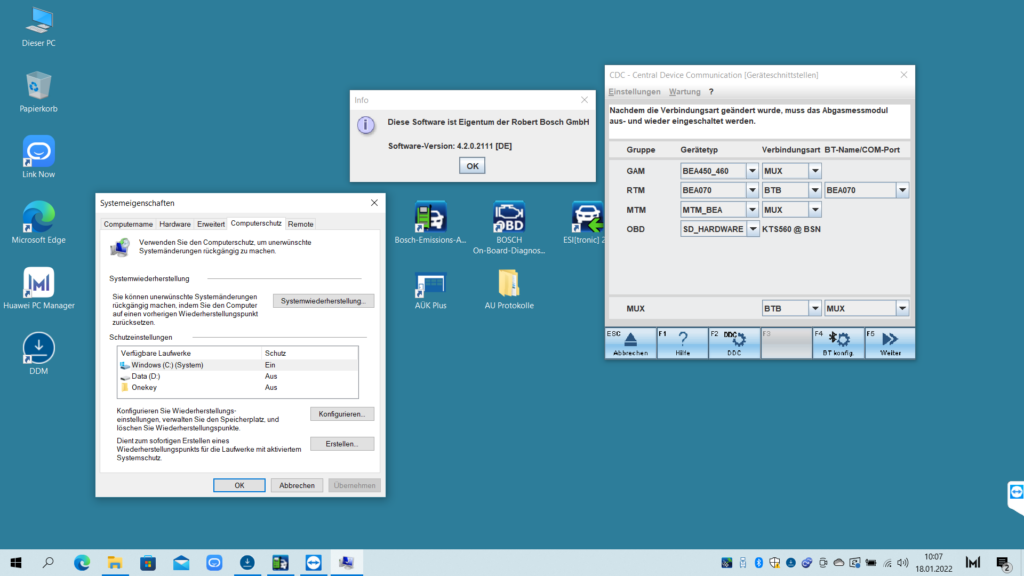Click the Windows Security shield tray icon
Viewport: 1024px width, 576px height.
pos(775,562)
